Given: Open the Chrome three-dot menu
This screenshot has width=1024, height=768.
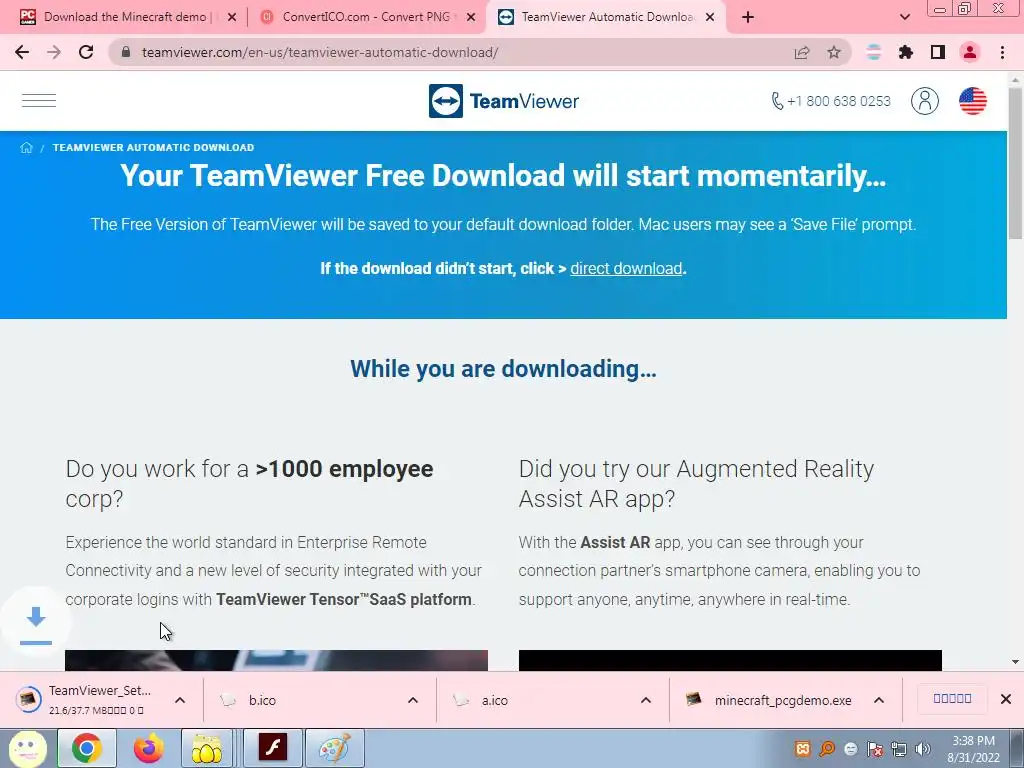Looking at the screenshot, I should (x=1002, y=52).
